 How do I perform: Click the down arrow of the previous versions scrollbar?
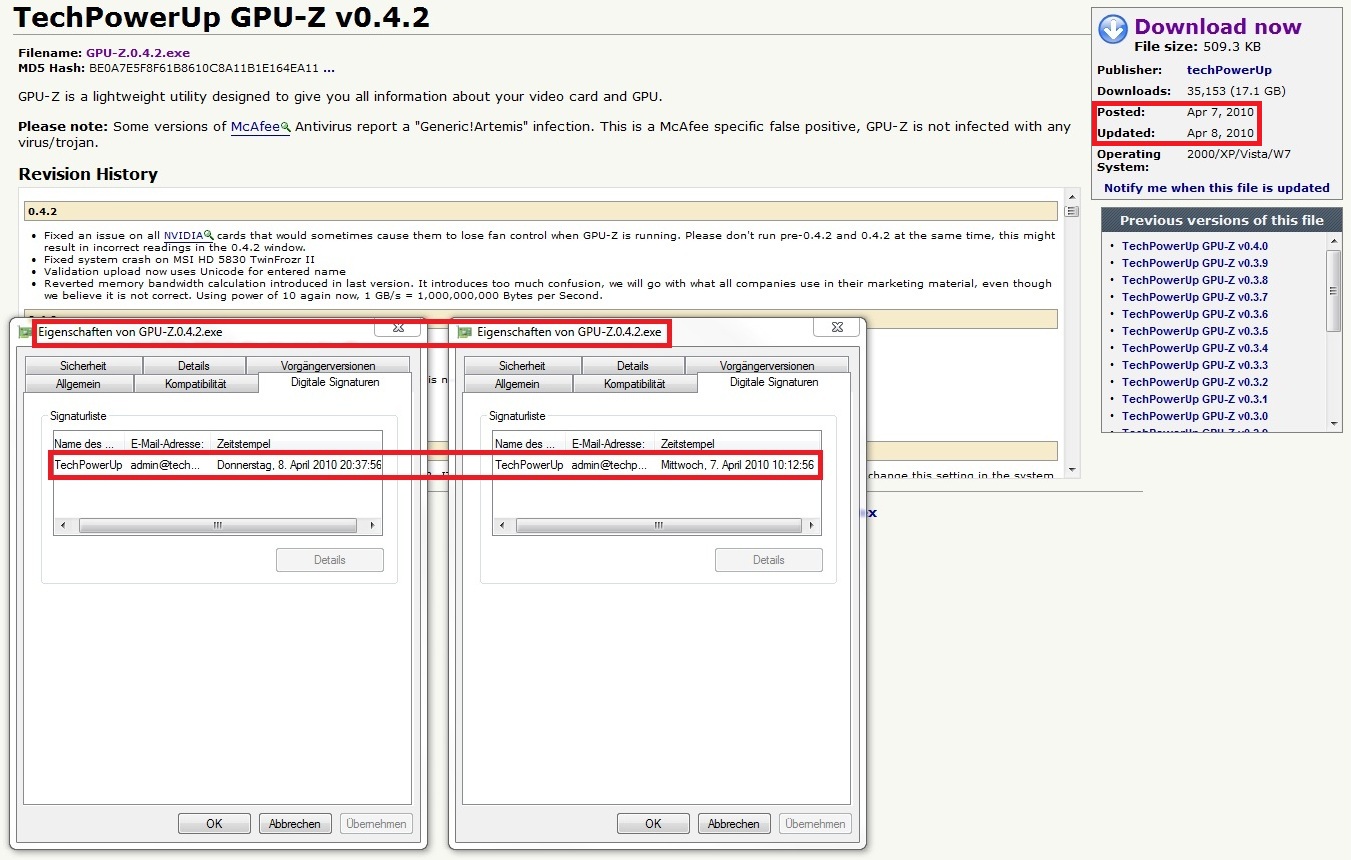(x=1334, y=424)
